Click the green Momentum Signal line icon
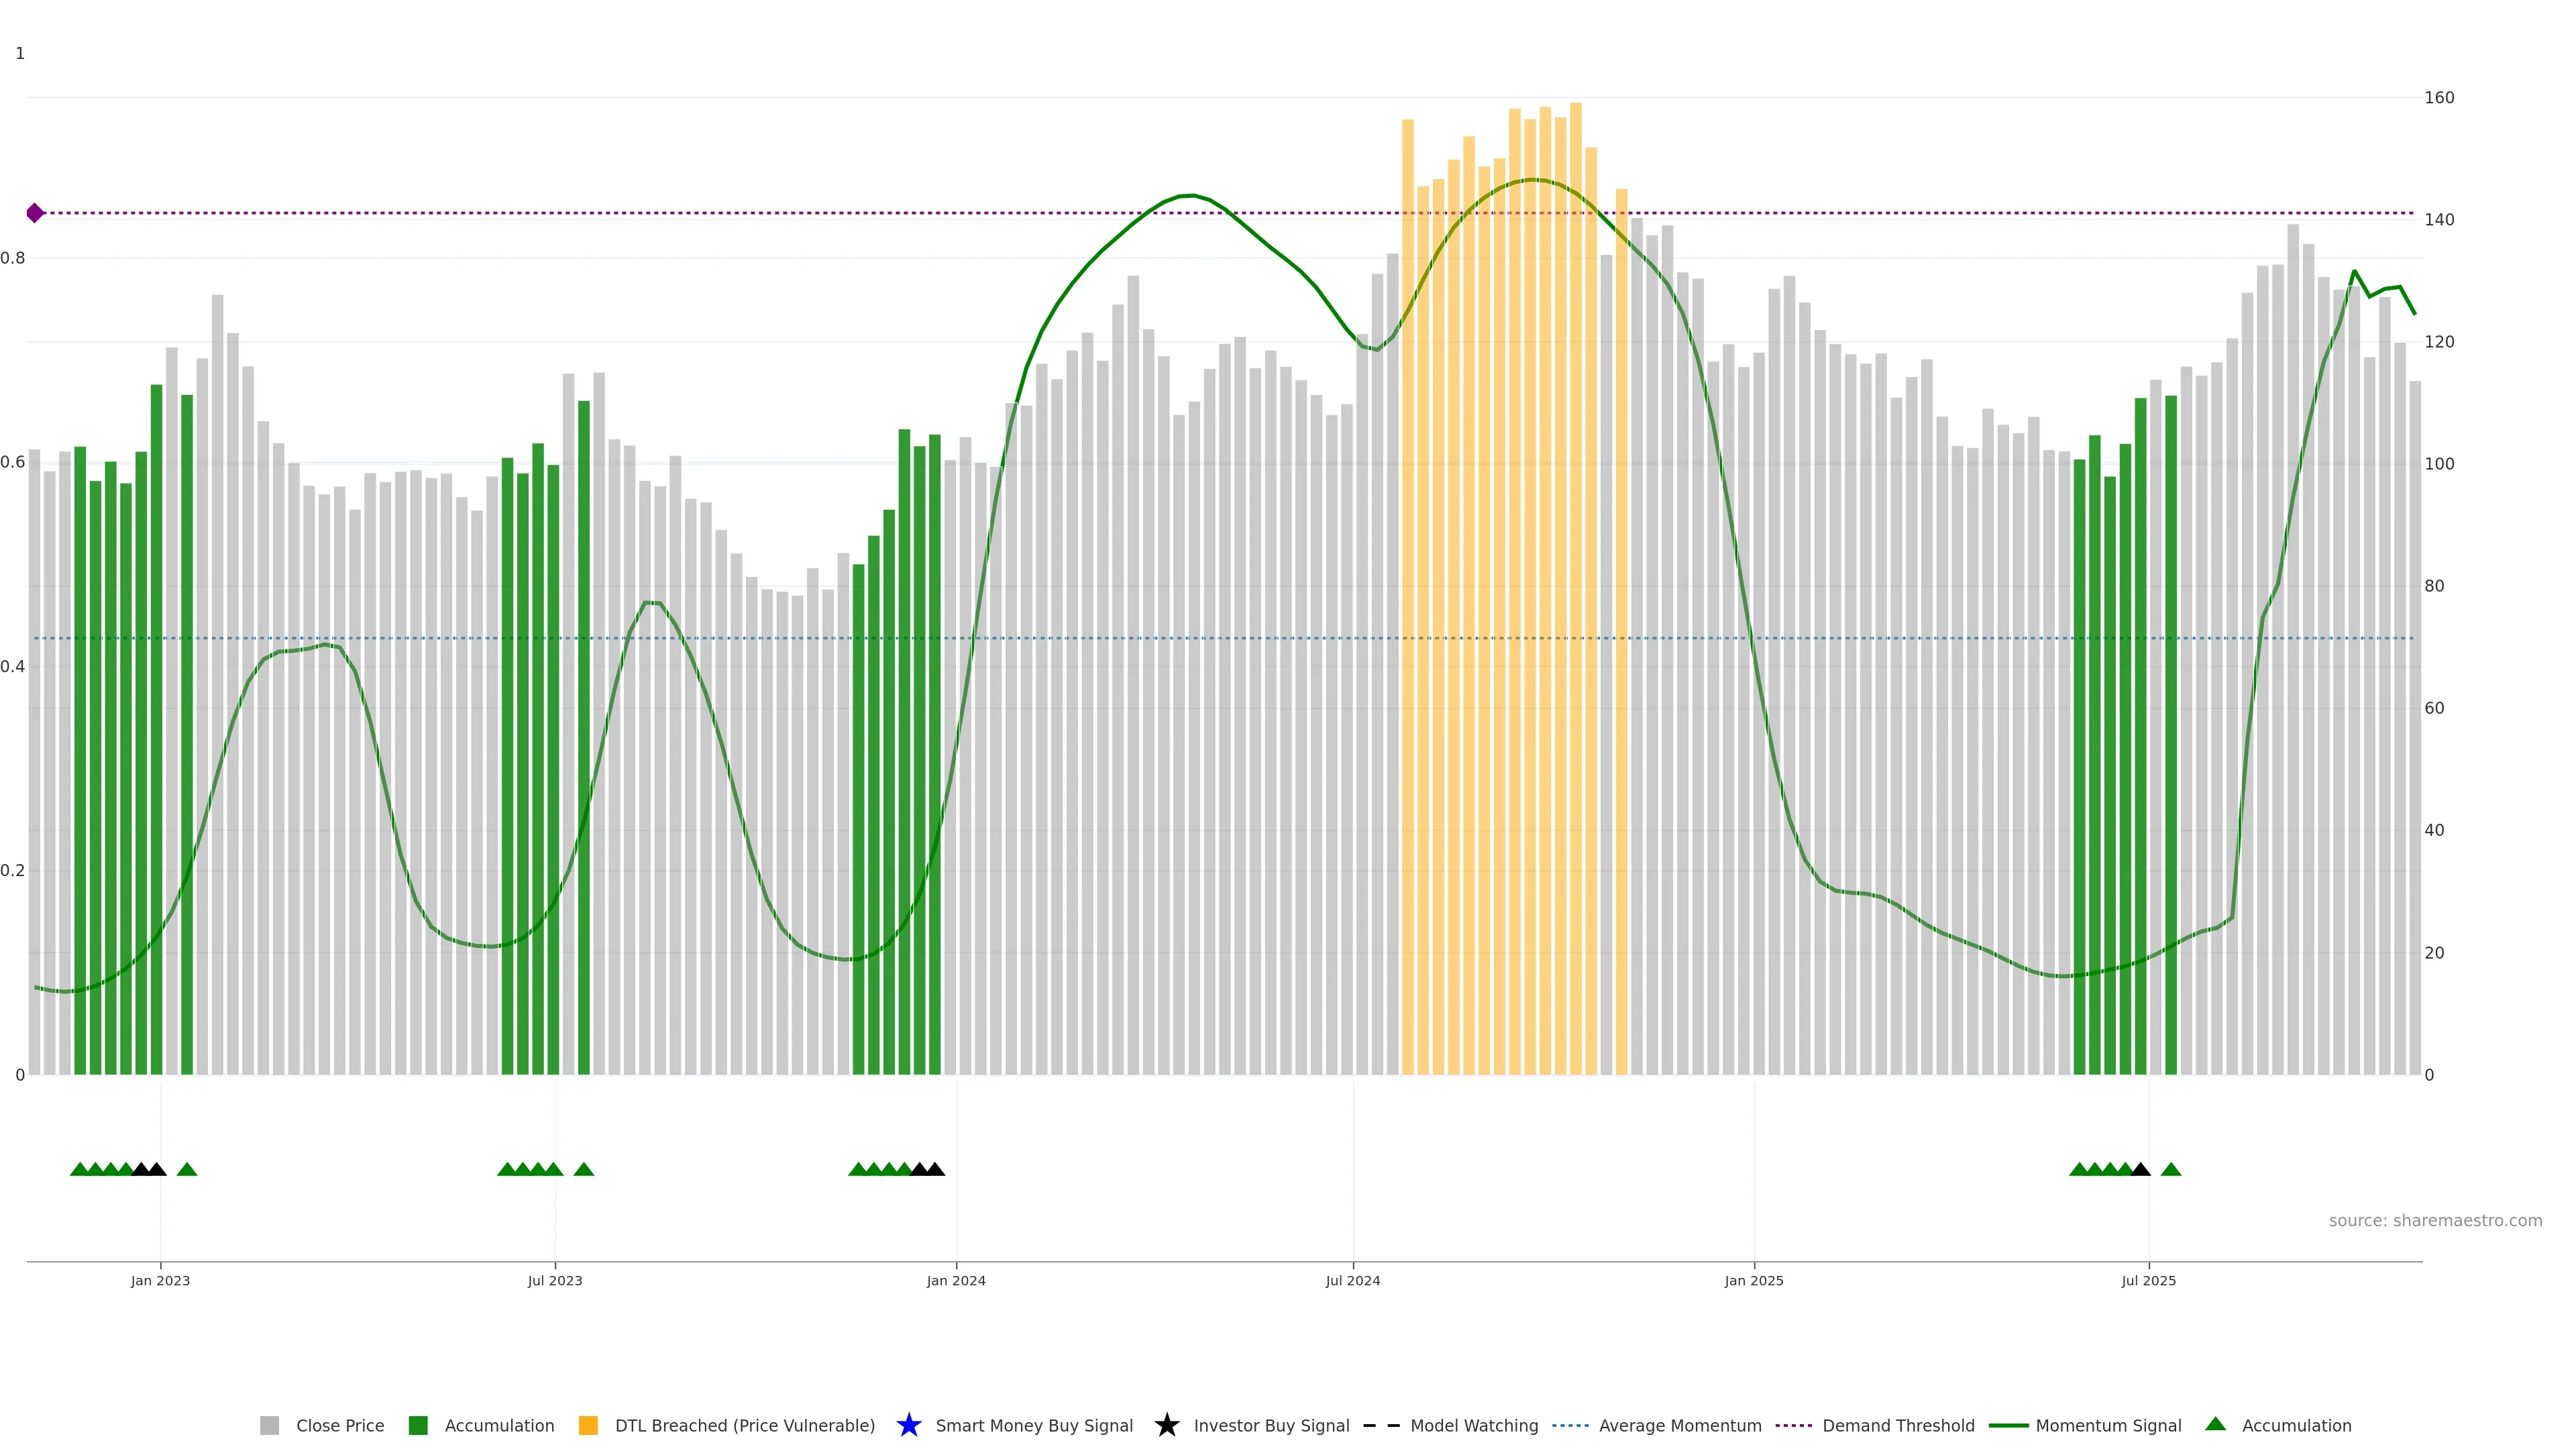This screenshot has height=1449, width=2576. coord(2008,1425)
